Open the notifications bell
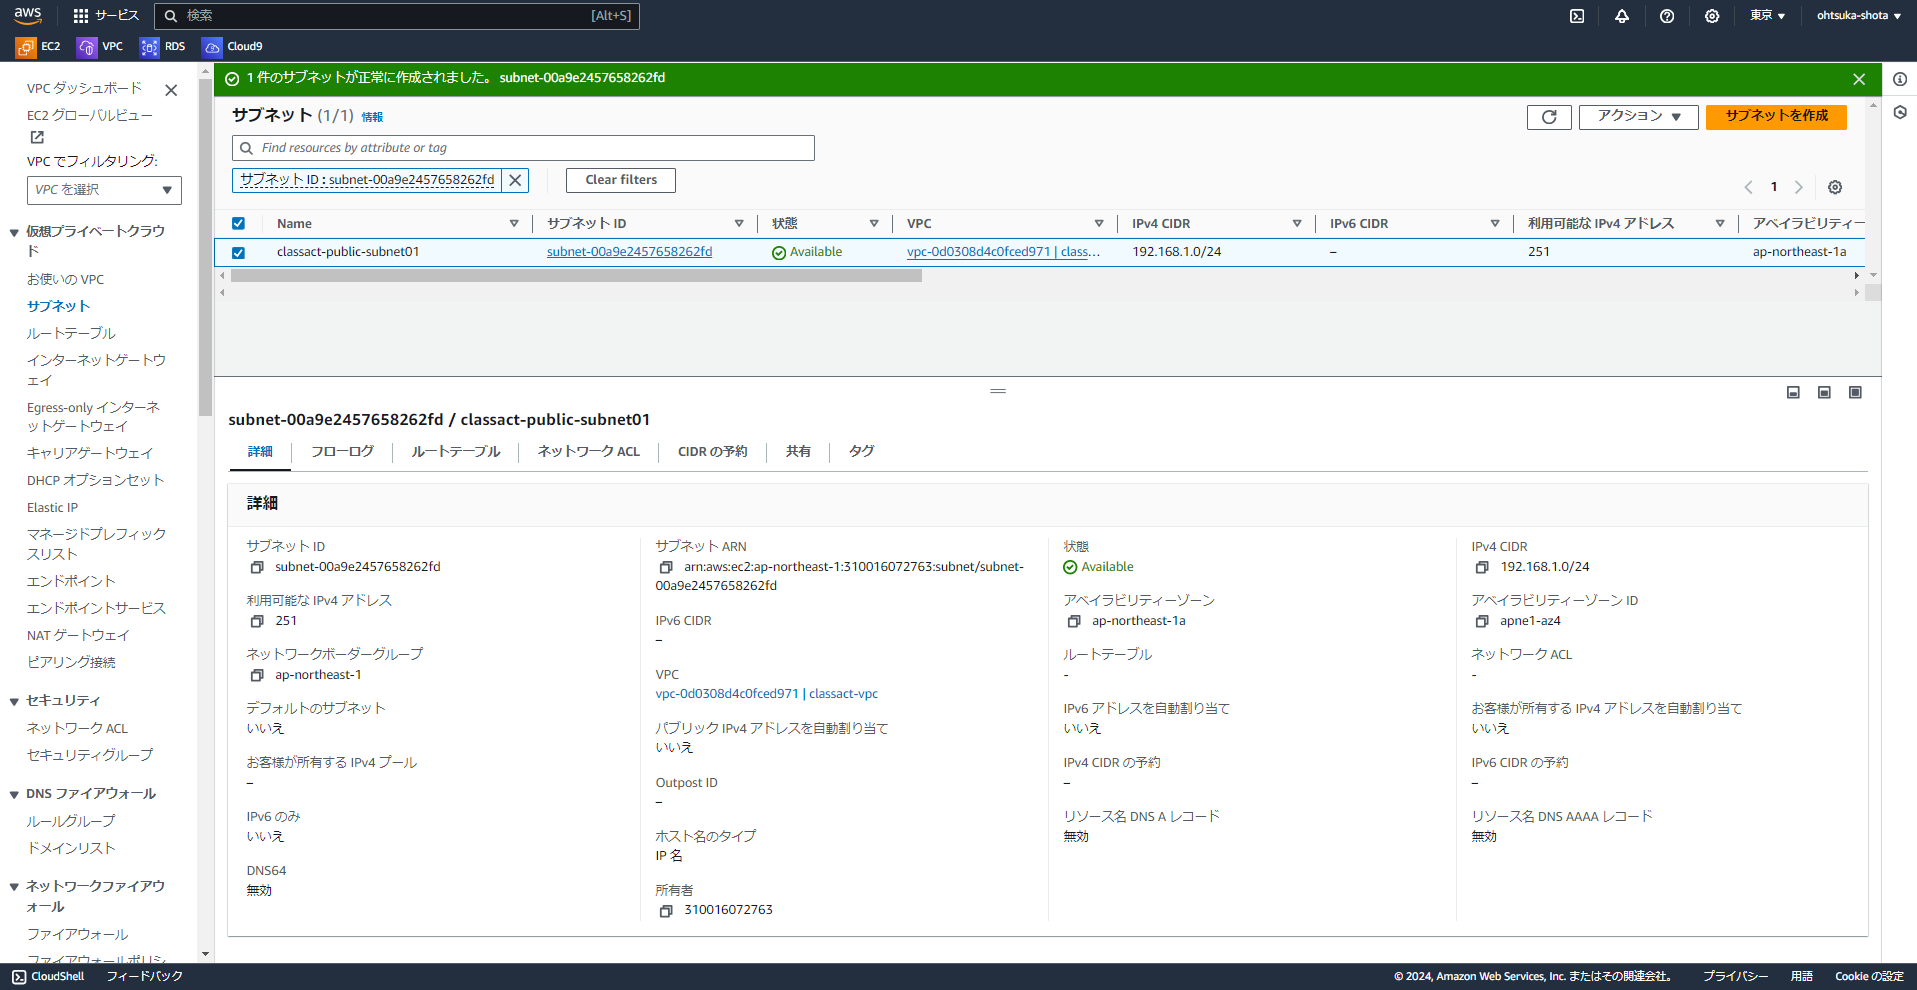Screen dimensions: 1917x990 pos(1622,16)
